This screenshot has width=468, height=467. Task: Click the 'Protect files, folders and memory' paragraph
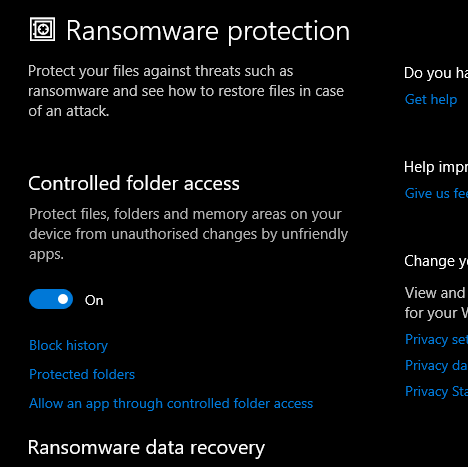(188, 234)
